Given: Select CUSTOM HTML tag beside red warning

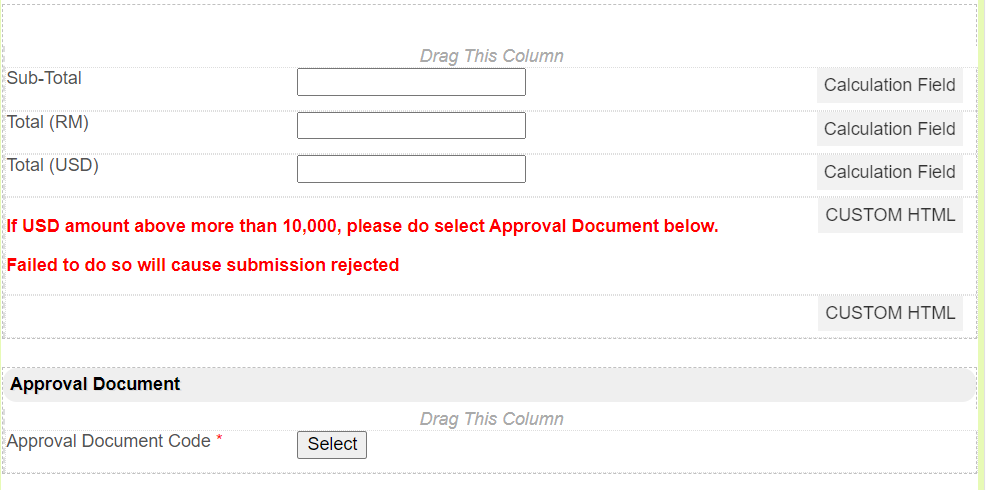Looking at the screenshot, I should 890,215.
